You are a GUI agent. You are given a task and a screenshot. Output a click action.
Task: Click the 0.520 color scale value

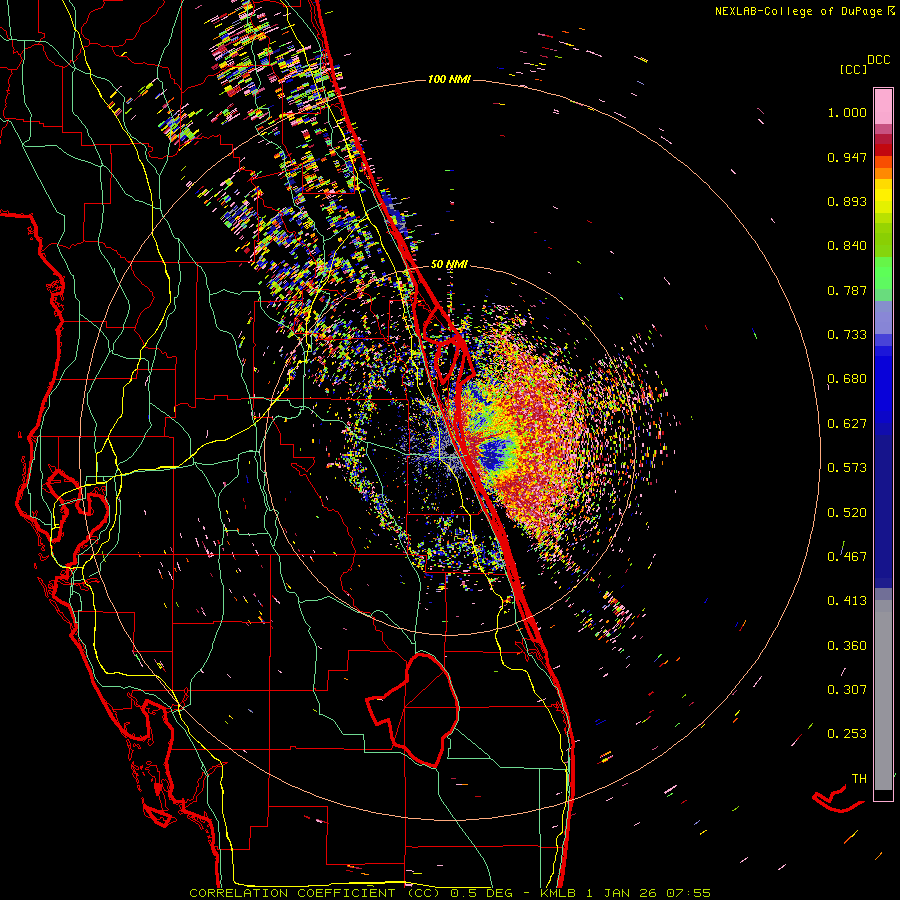[x=847, y=512]
